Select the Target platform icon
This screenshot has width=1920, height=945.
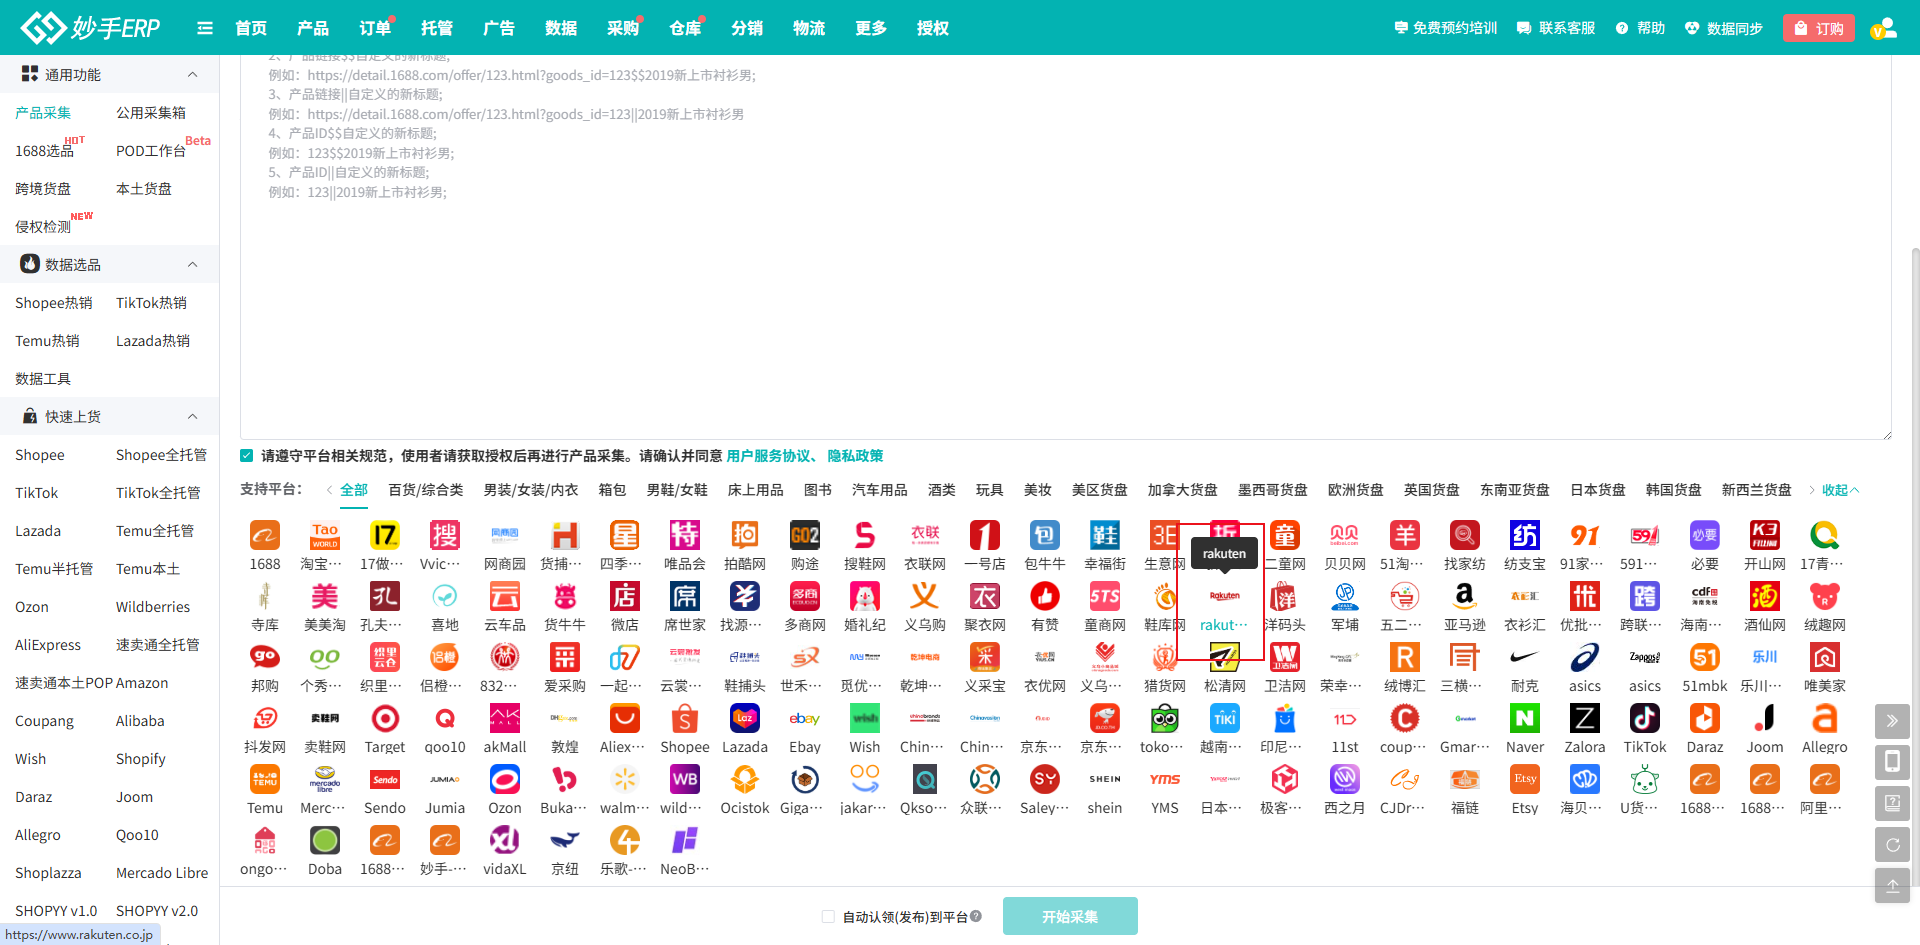click(385, 719)
